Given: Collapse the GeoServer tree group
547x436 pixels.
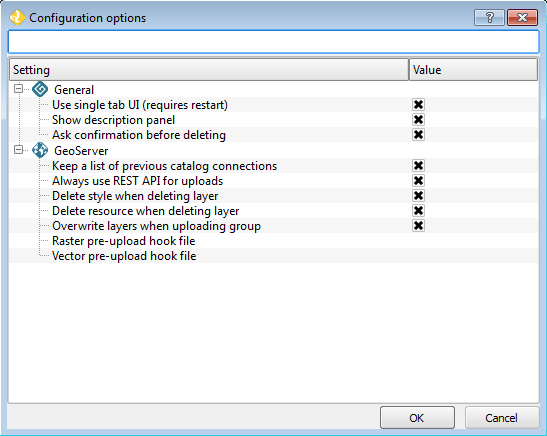Looking at the screenshot, I should [x=18, y=150].
